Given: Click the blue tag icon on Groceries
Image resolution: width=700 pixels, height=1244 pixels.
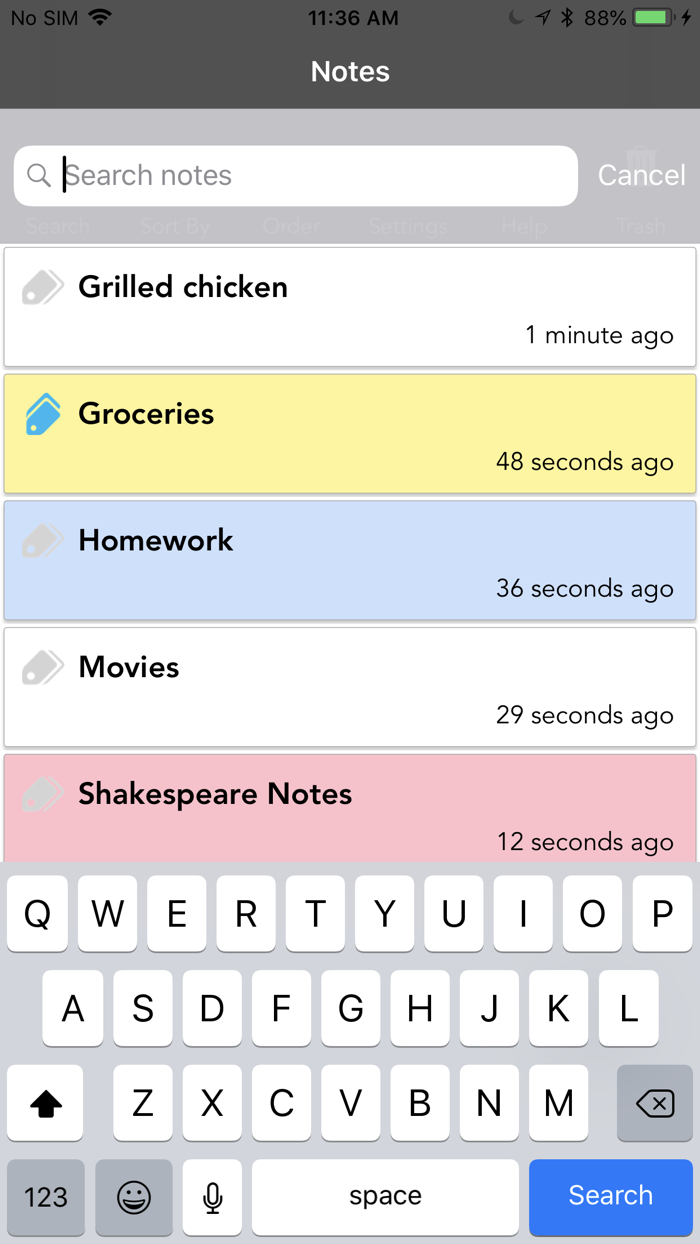Looking at the screenshot, I should [42, 413].
